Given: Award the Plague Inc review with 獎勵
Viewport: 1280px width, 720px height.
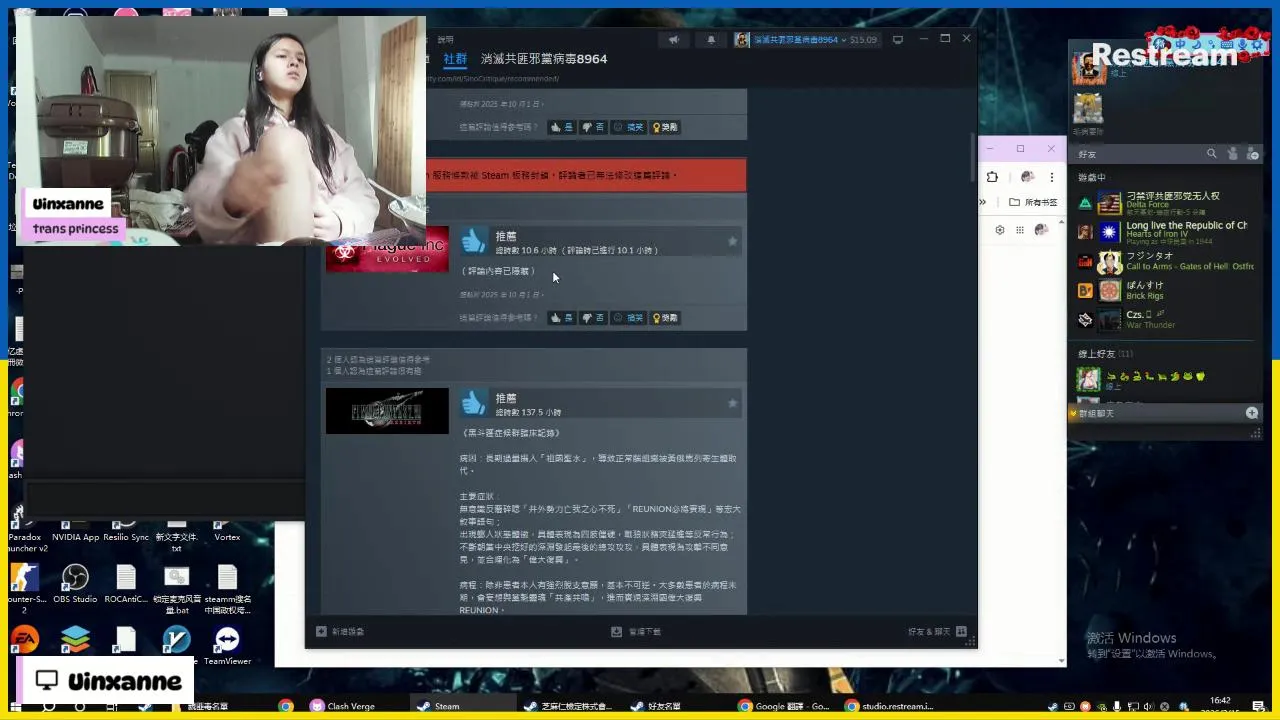Looking at the screenshot, I should [666, 318].
